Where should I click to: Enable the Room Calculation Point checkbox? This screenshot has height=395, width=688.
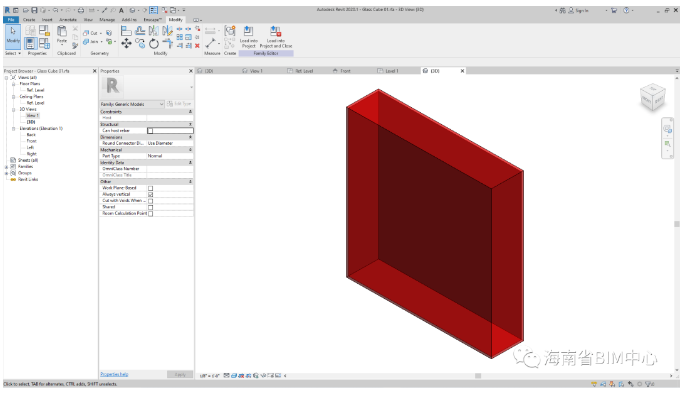click(x=150, y=214)
